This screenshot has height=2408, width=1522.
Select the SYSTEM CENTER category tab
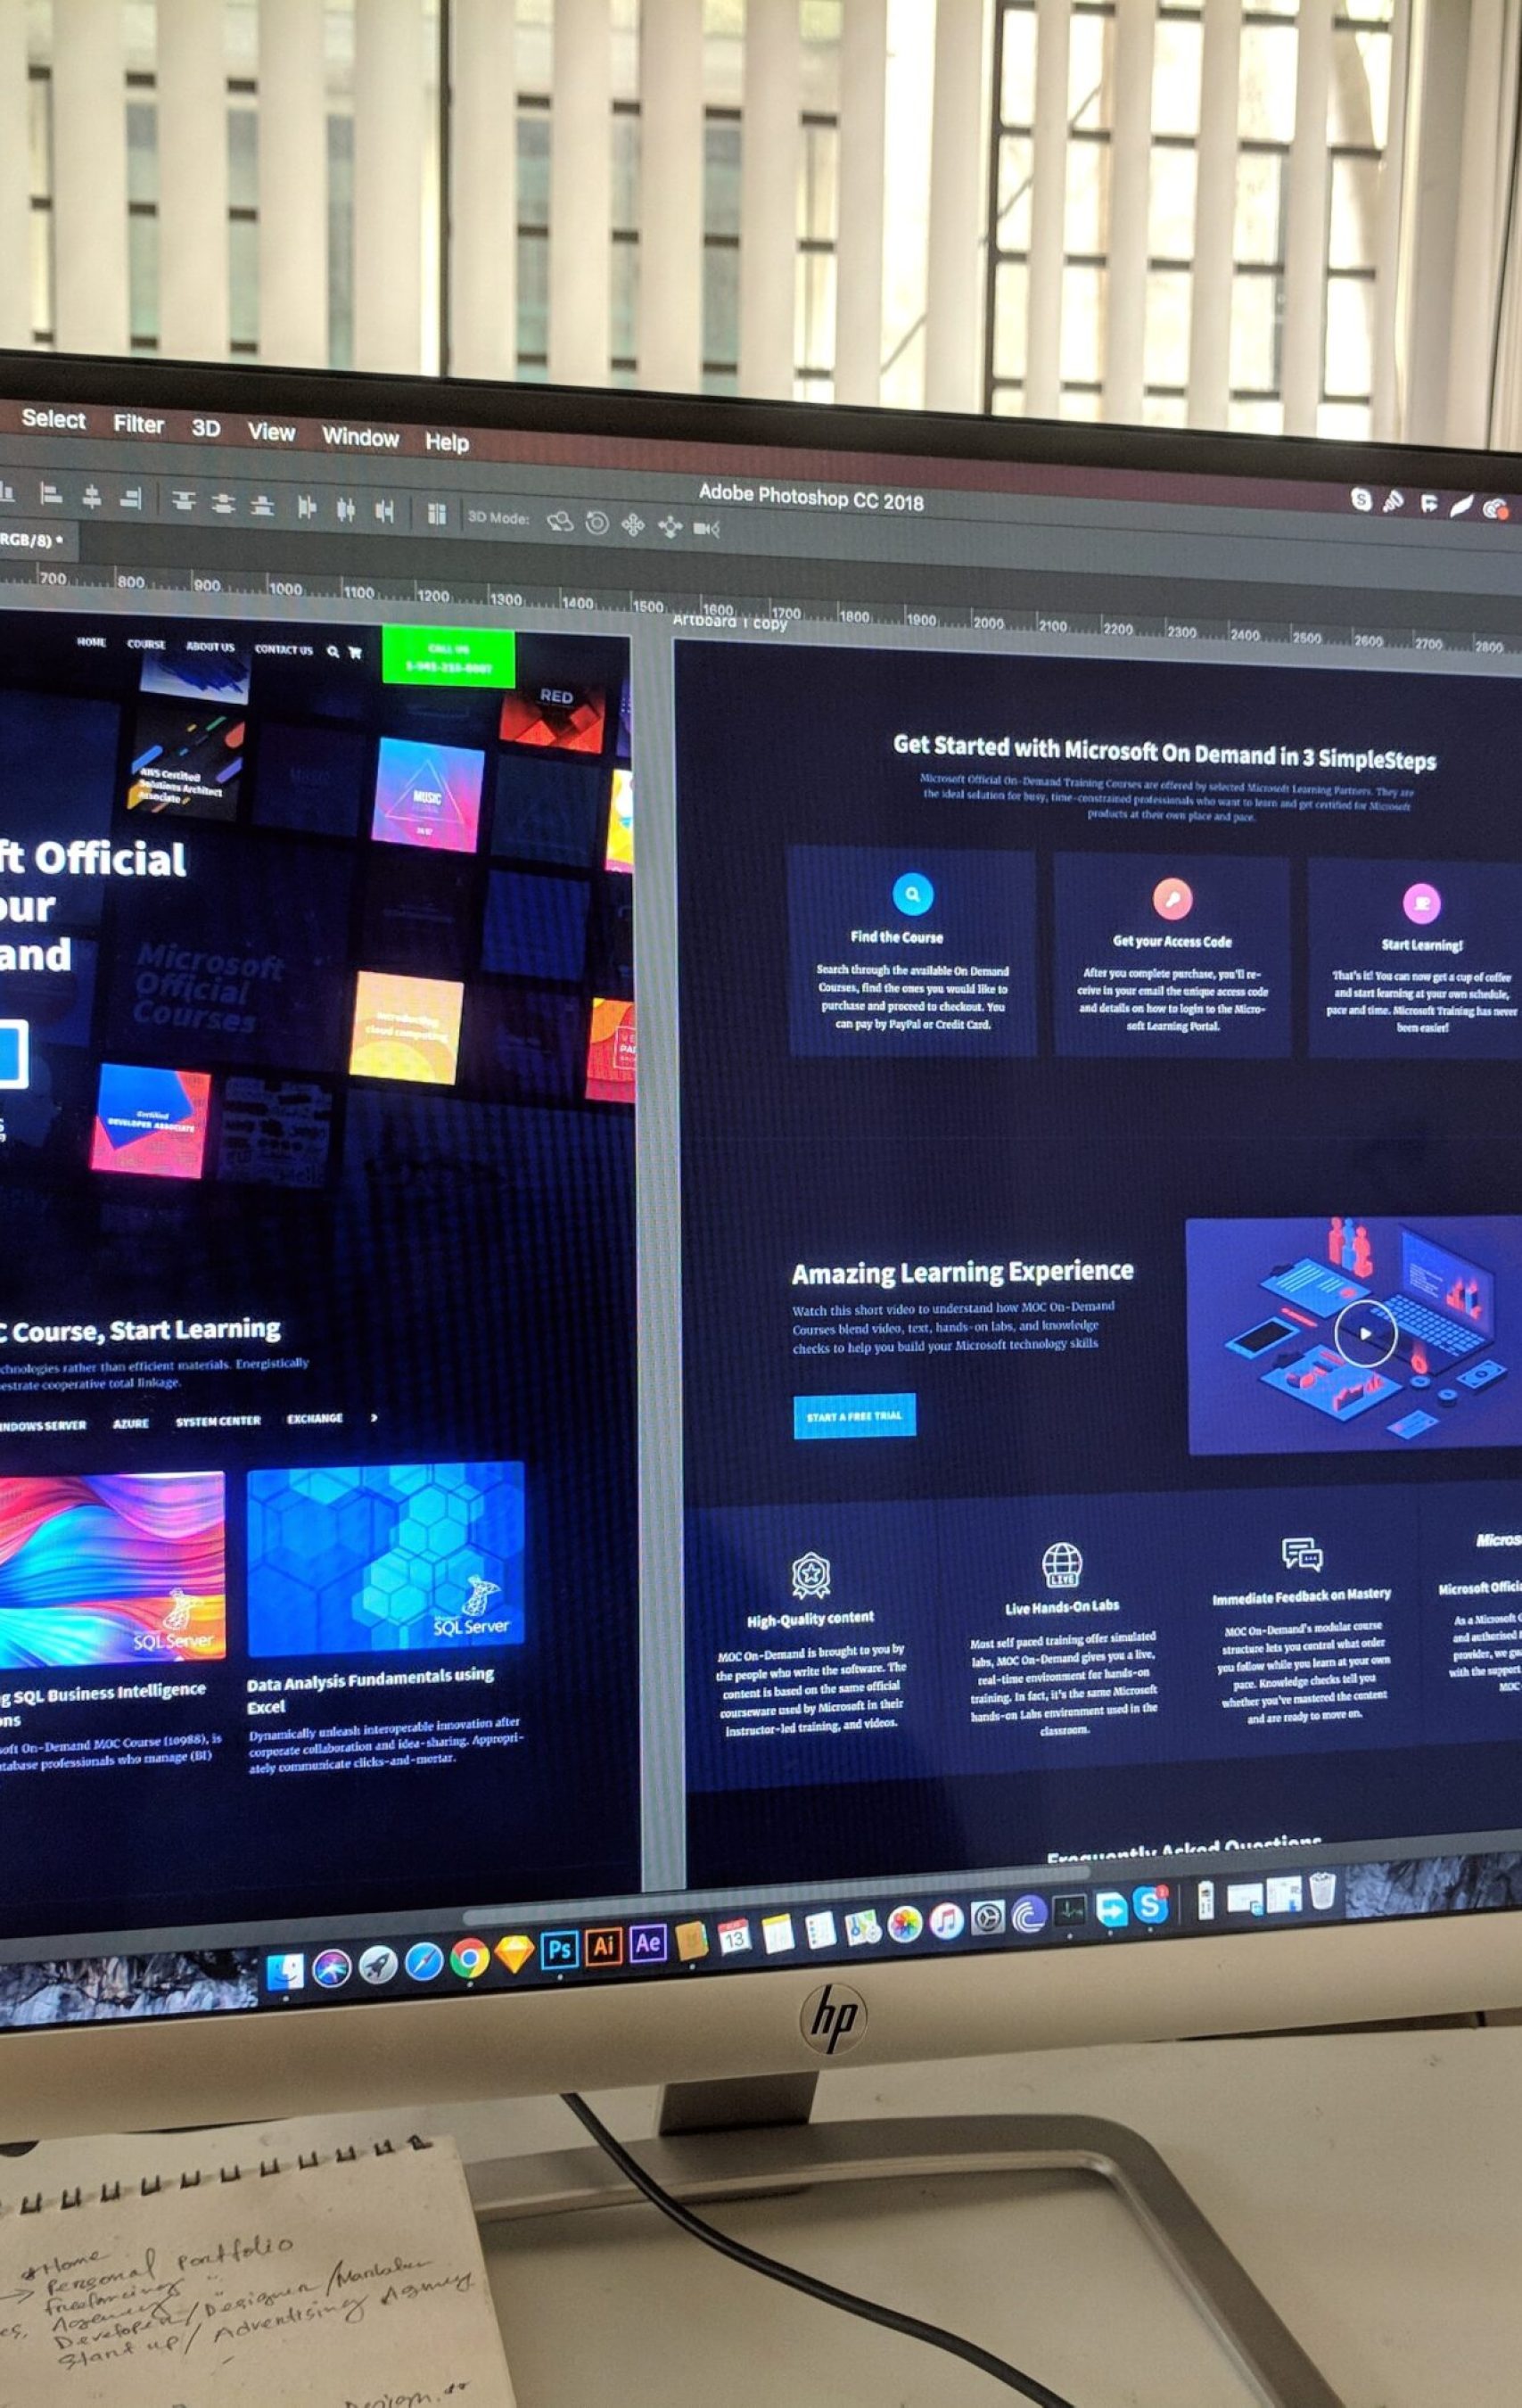pos(218,1421)
